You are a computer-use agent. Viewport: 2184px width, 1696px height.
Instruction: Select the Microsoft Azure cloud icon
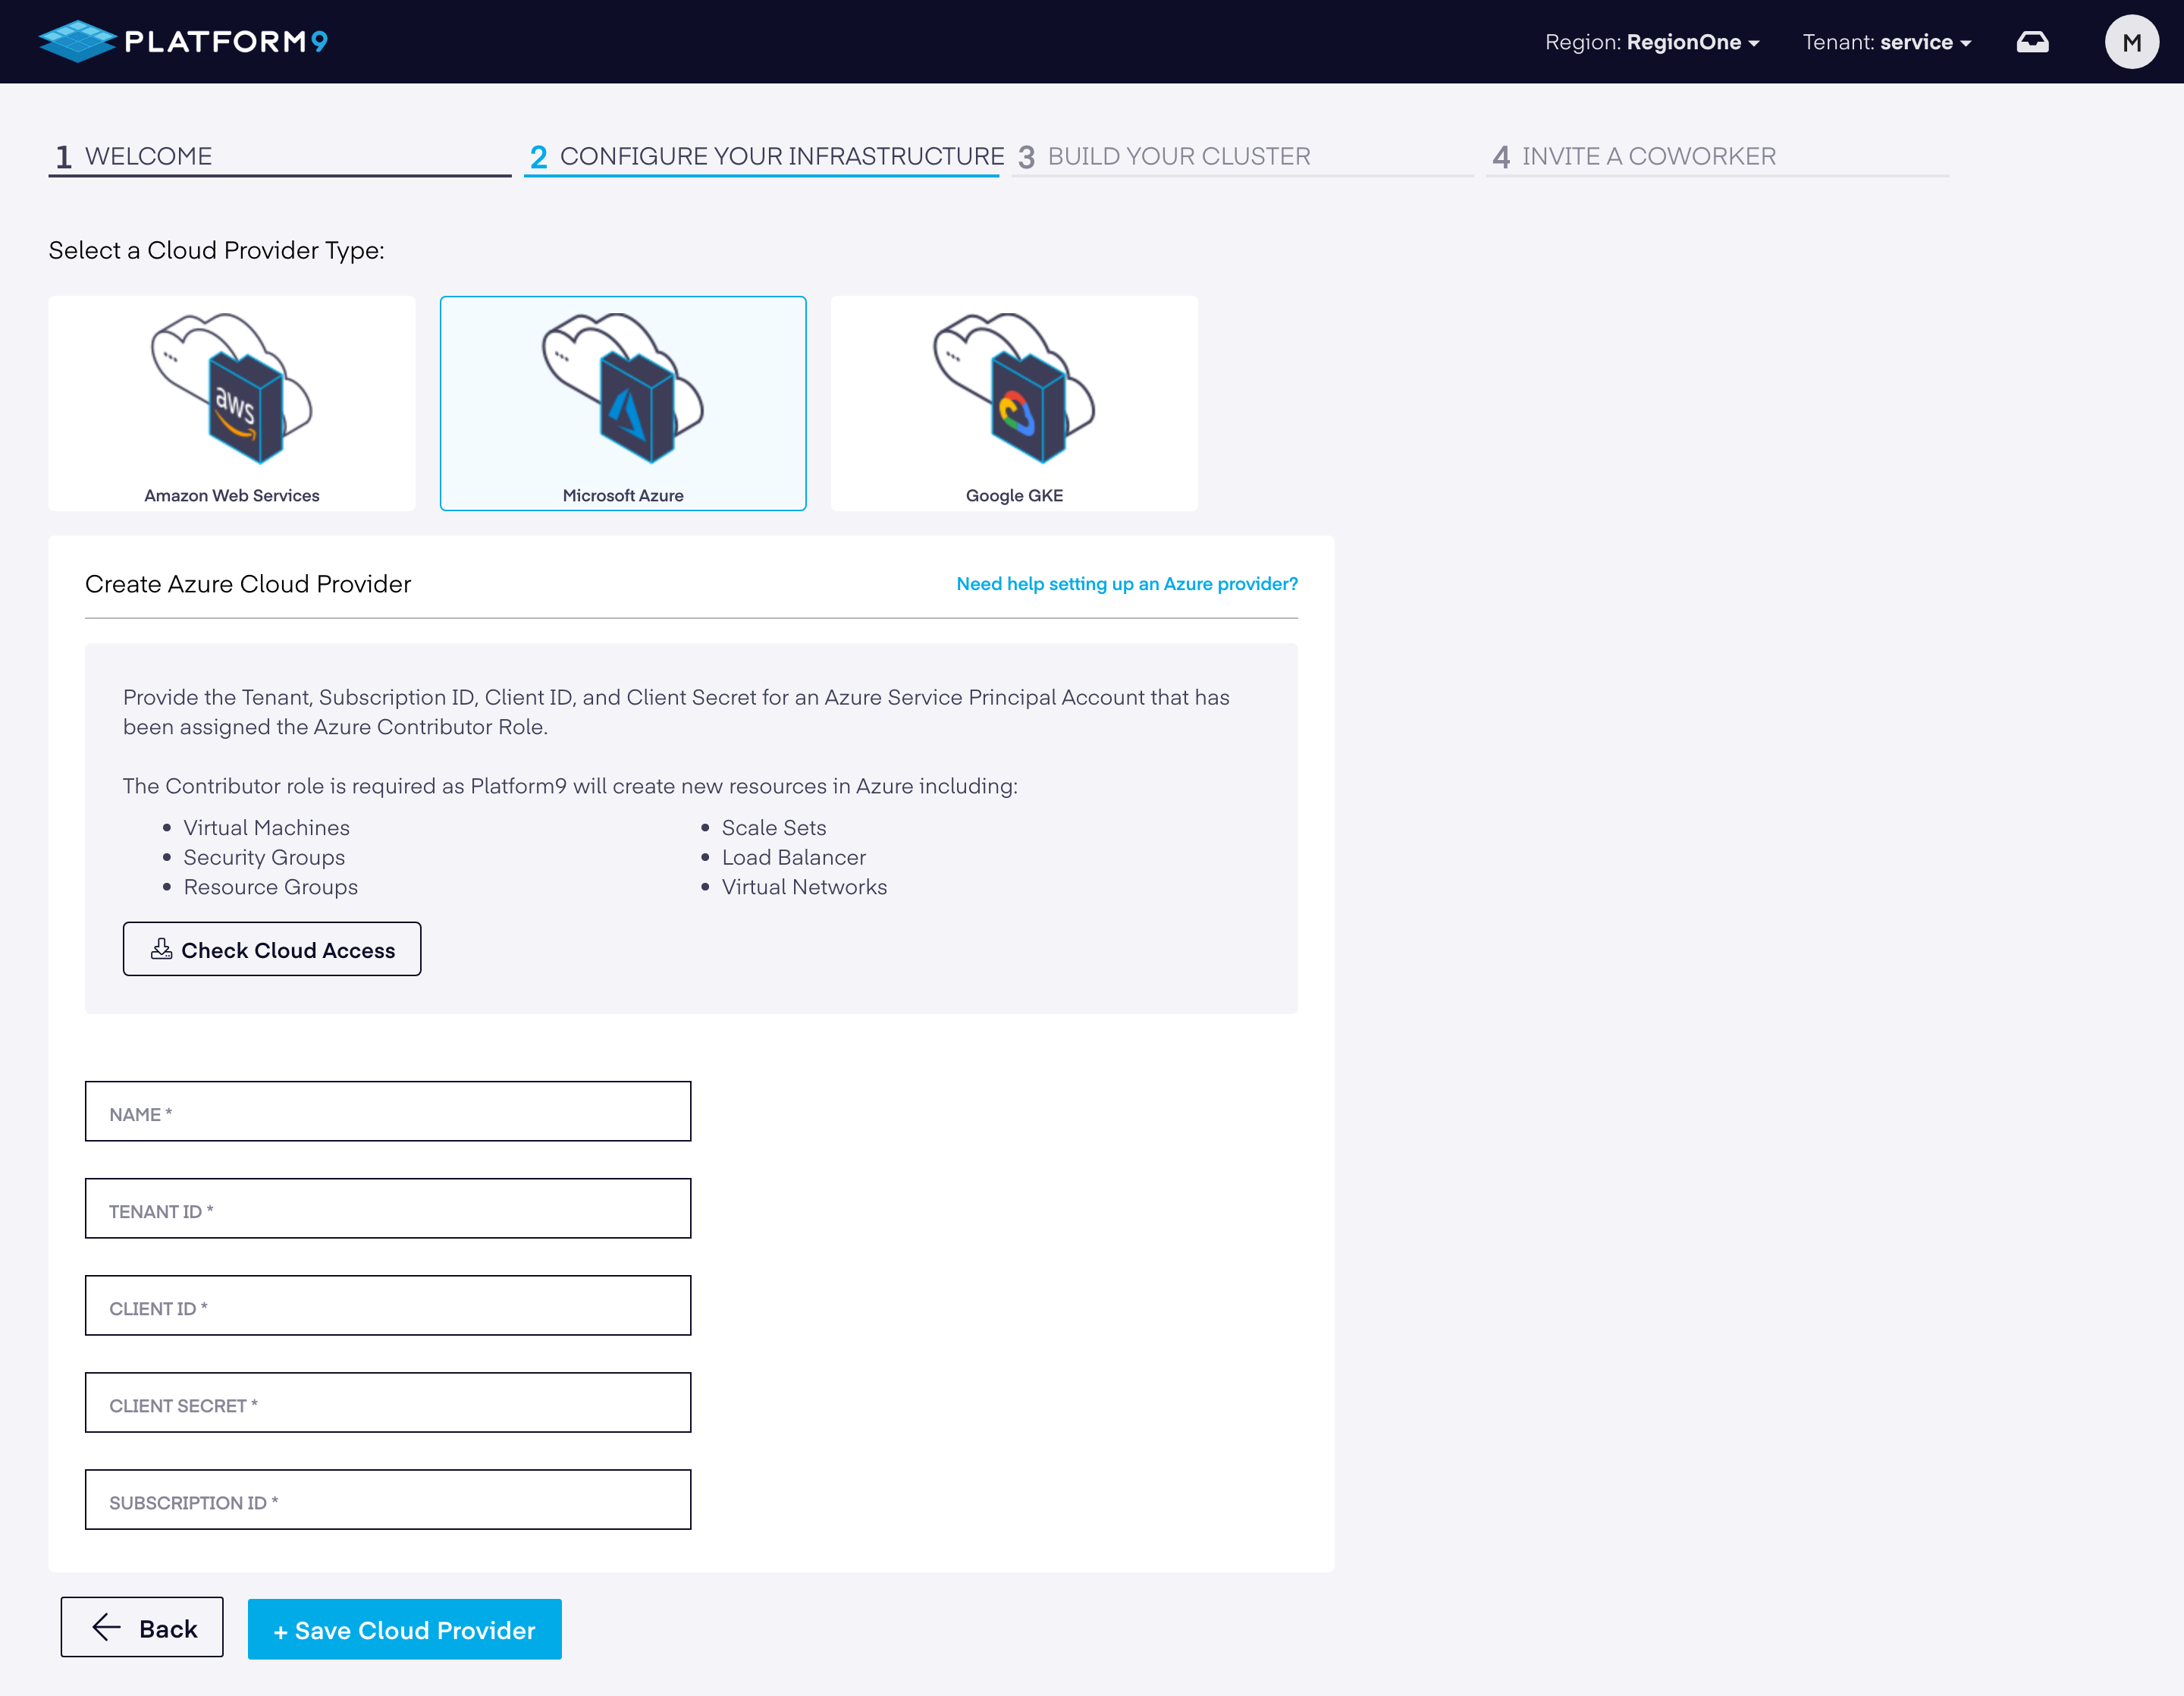pos(622,388)
